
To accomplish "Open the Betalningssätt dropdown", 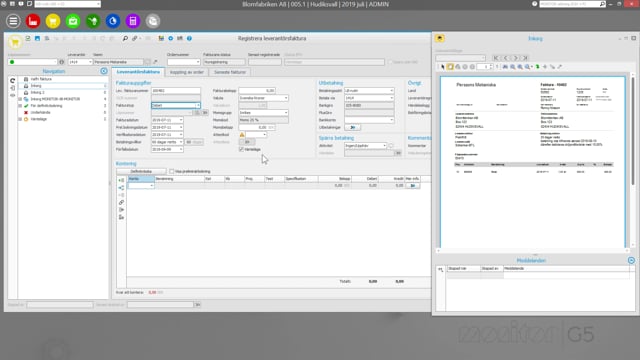I will (x=391, y=91).
